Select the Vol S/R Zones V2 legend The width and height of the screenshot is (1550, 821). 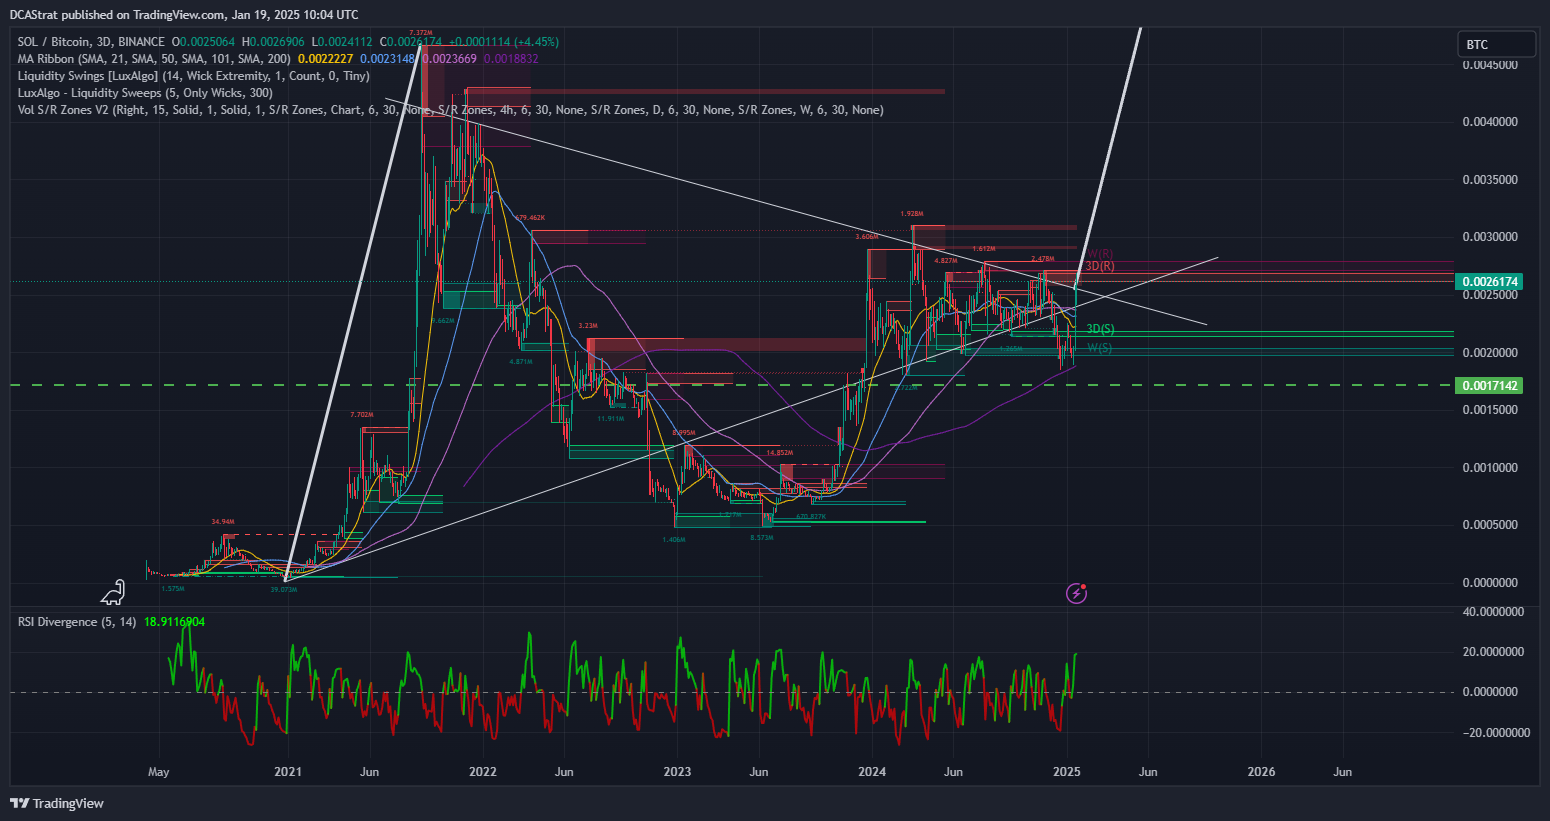[450, 110]
